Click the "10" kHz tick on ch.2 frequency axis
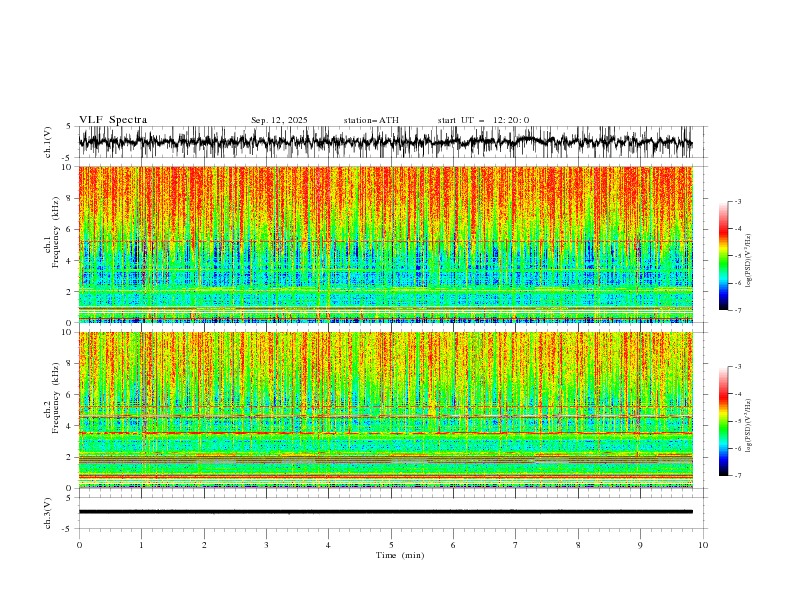The width and height of the screenshot is (792, 612). 68,332
